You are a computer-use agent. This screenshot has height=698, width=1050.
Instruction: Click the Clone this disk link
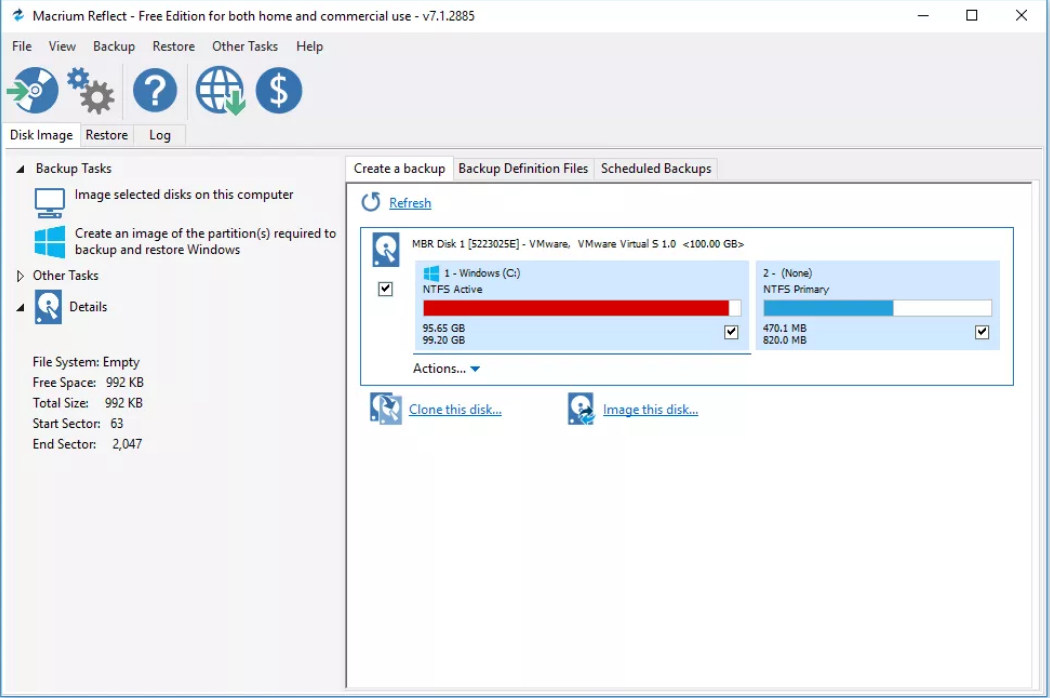pyautogui.click(x=455, y=409)
